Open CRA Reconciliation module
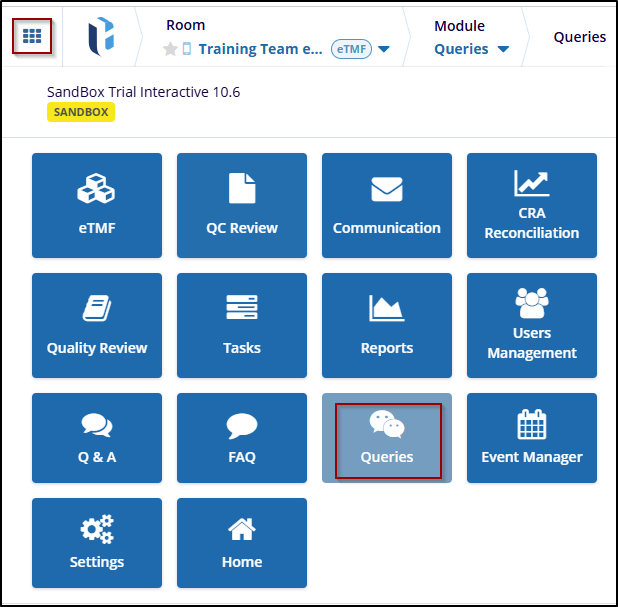The image size is (618, 607). (532, 205)
